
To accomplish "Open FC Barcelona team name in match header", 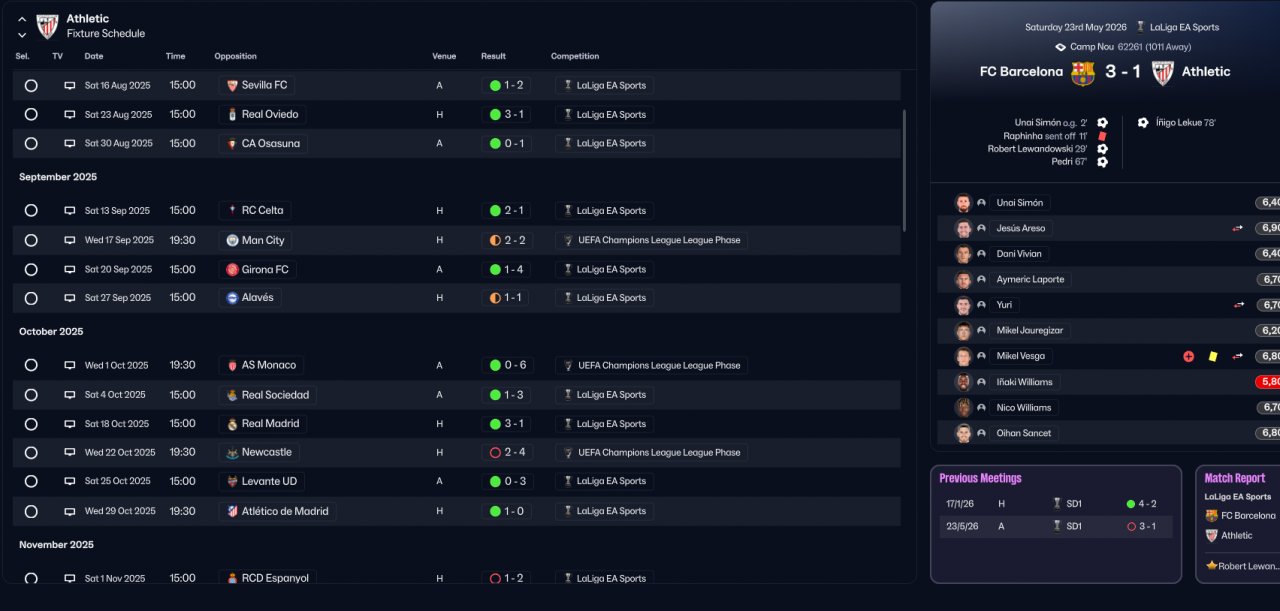I will pyautogui.click(x=1021, y=72).
